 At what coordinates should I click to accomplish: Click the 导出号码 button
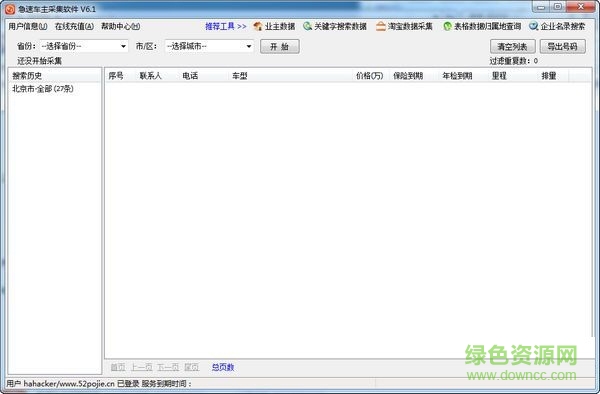point(562,47)
